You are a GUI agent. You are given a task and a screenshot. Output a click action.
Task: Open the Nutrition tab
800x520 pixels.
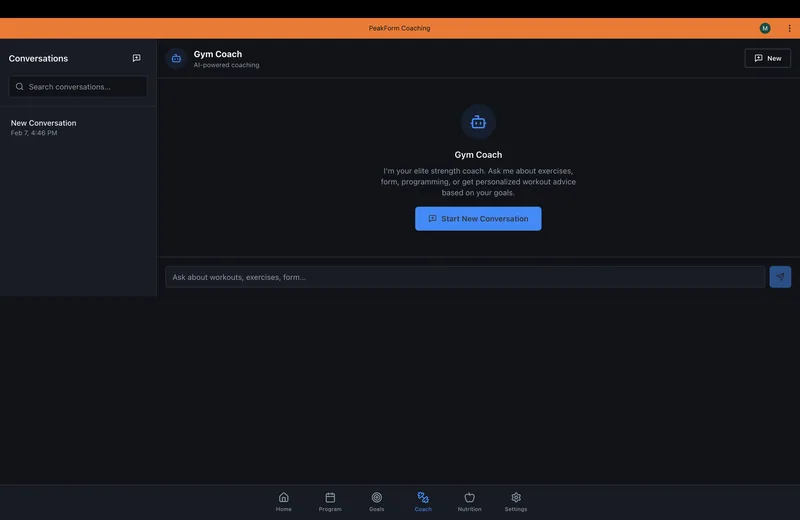tap(469, 502)
